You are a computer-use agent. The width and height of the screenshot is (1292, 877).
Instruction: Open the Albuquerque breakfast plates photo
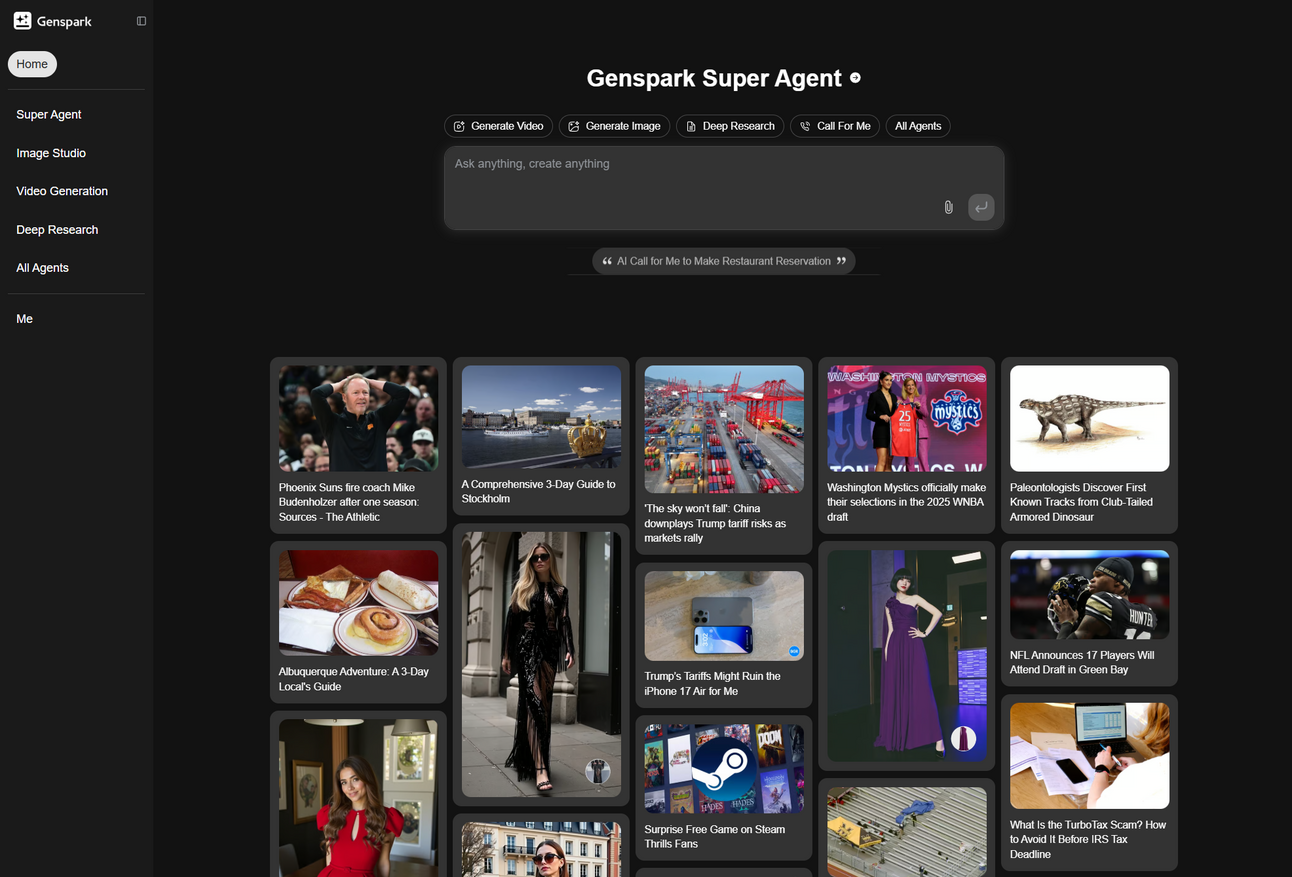click(358, 603)
